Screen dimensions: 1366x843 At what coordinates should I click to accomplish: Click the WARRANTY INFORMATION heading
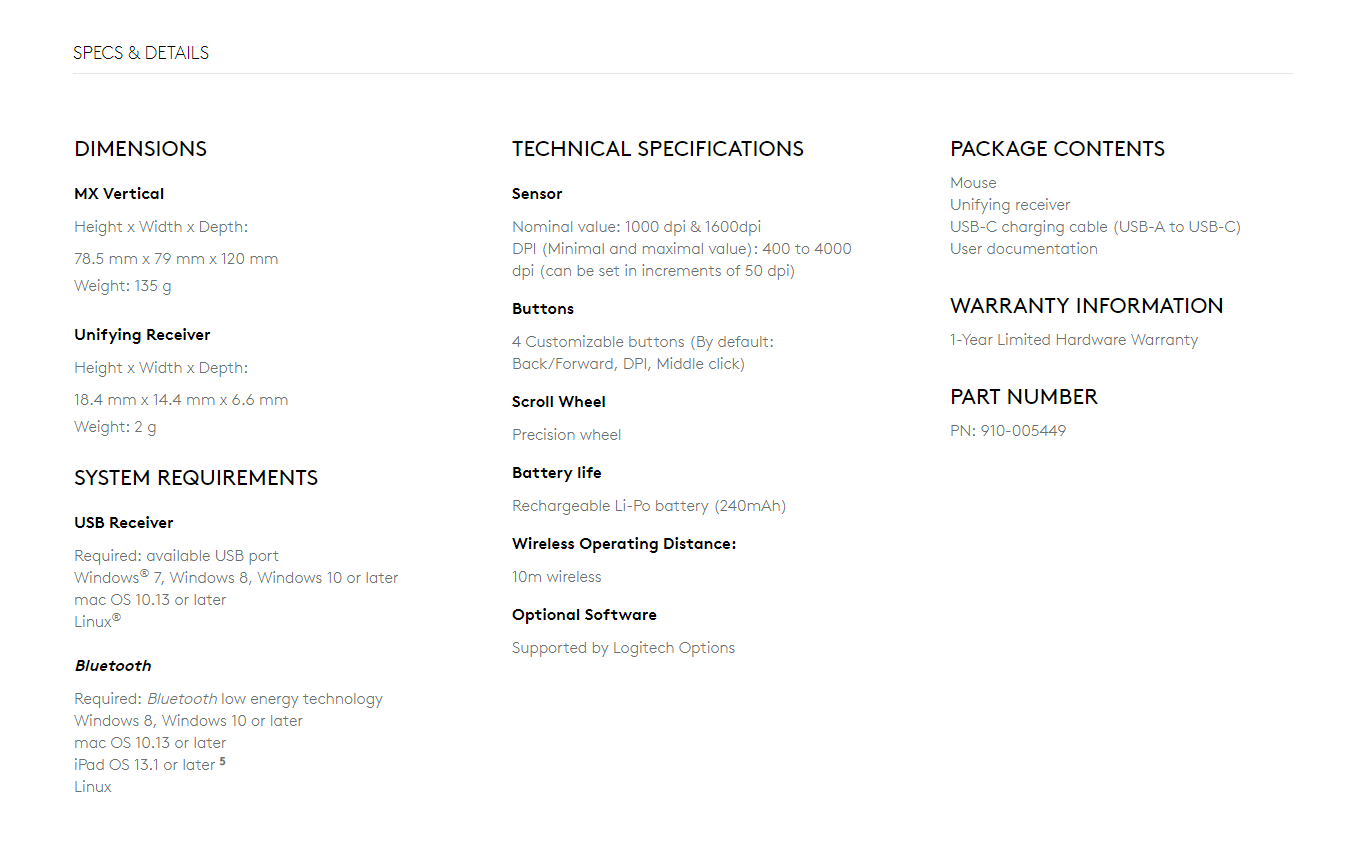point(1086,306)
